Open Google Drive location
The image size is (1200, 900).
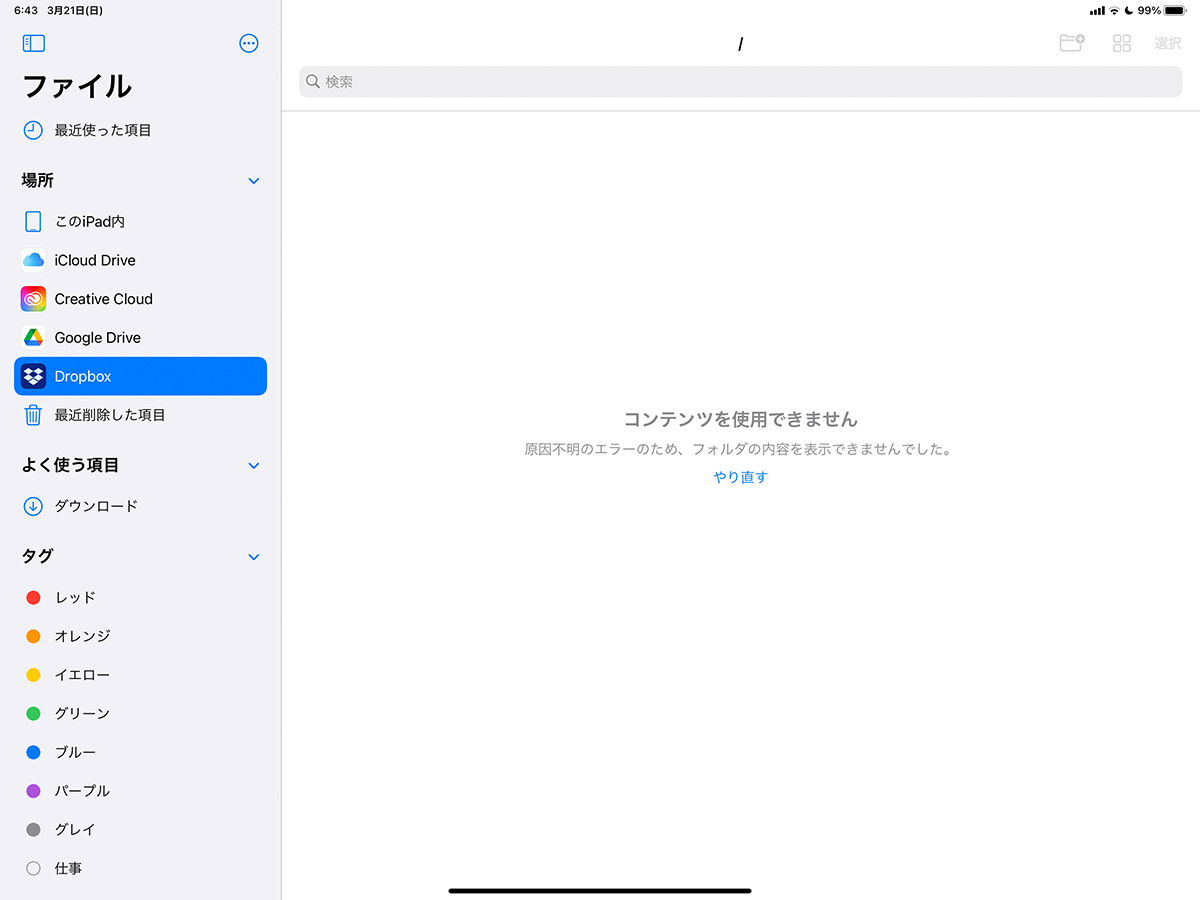97,338
